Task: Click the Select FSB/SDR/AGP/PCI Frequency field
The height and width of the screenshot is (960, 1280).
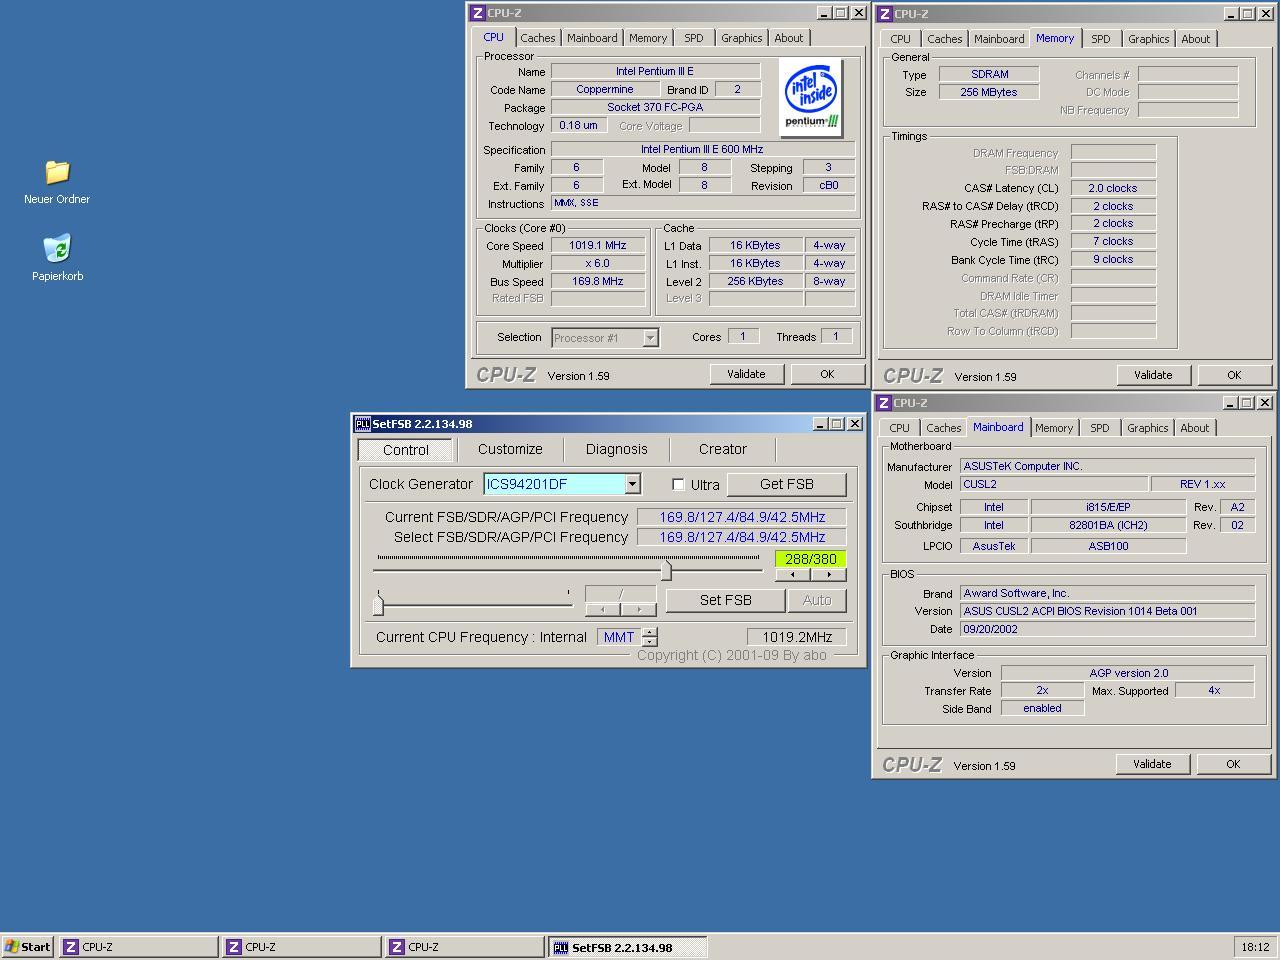Action: pyautogui.click(x=742, y=537)
